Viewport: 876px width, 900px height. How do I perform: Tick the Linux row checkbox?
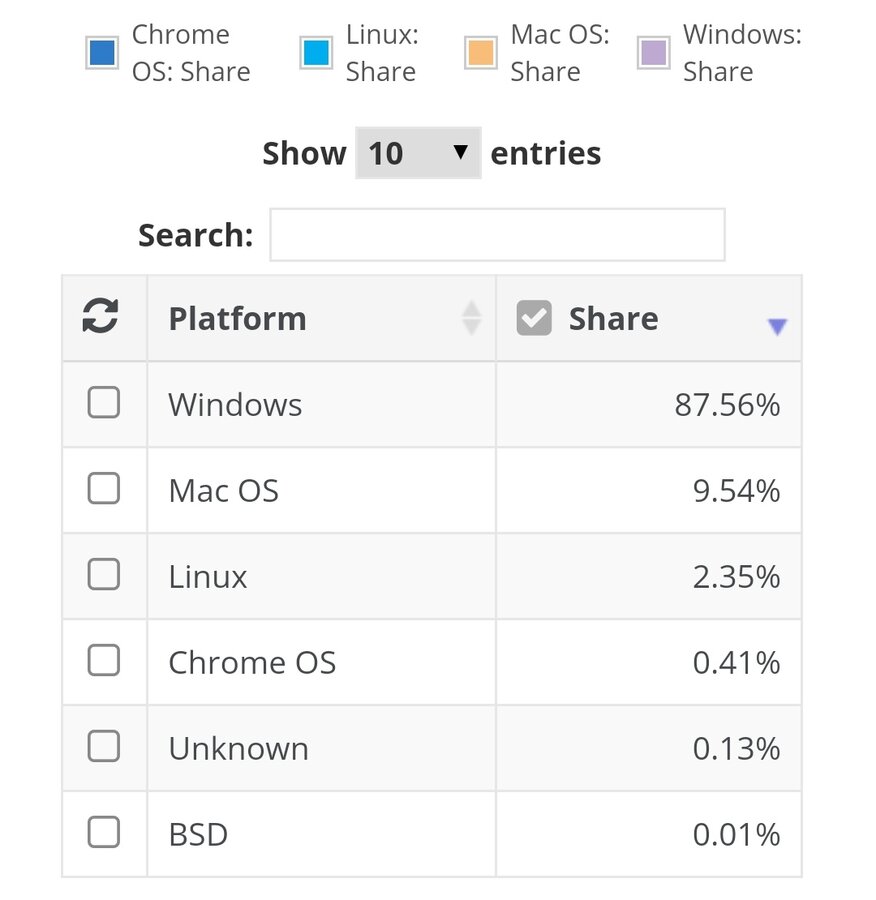tap(104, 575)
